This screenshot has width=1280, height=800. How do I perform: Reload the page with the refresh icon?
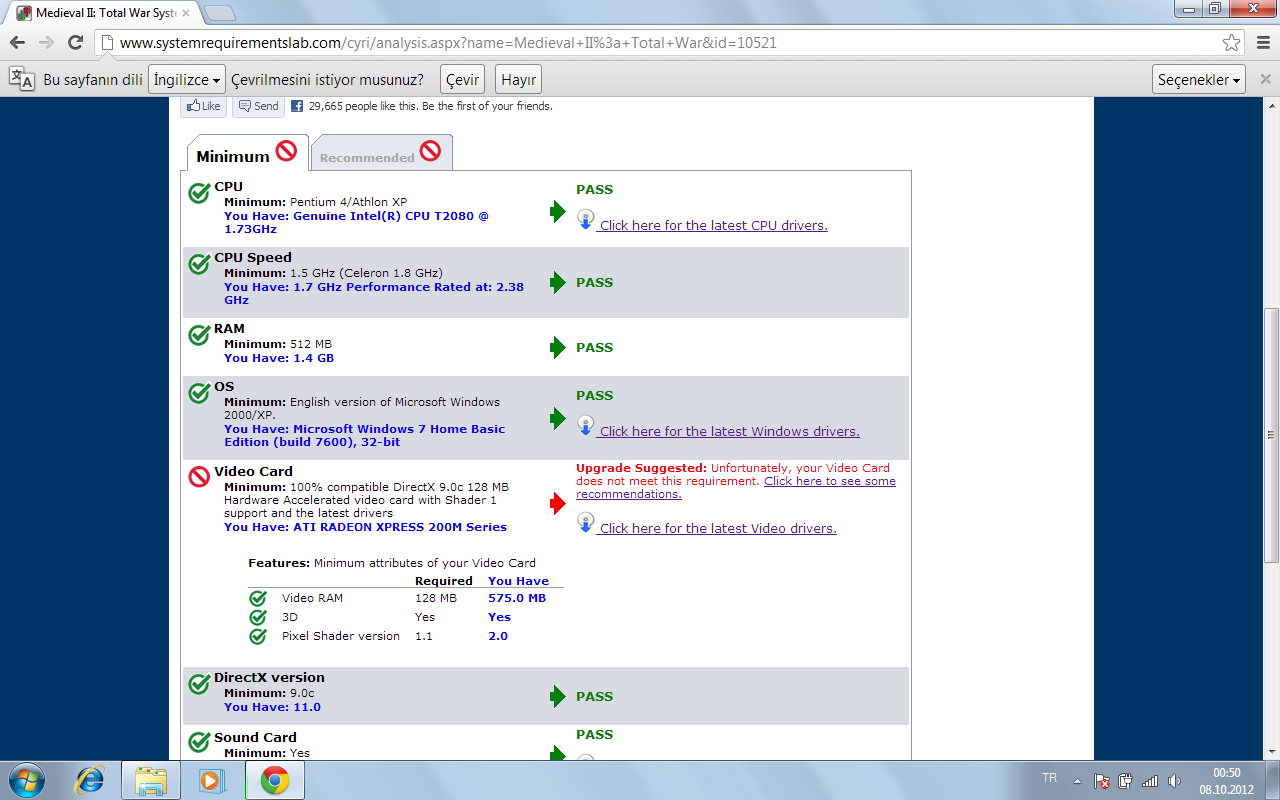point(75,43)
